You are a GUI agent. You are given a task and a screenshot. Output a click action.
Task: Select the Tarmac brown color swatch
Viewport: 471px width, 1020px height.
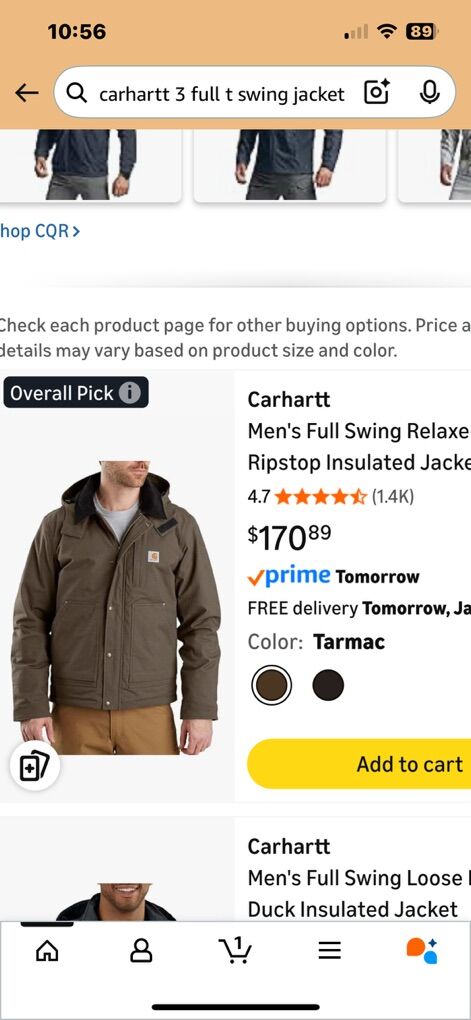(271, 685)
